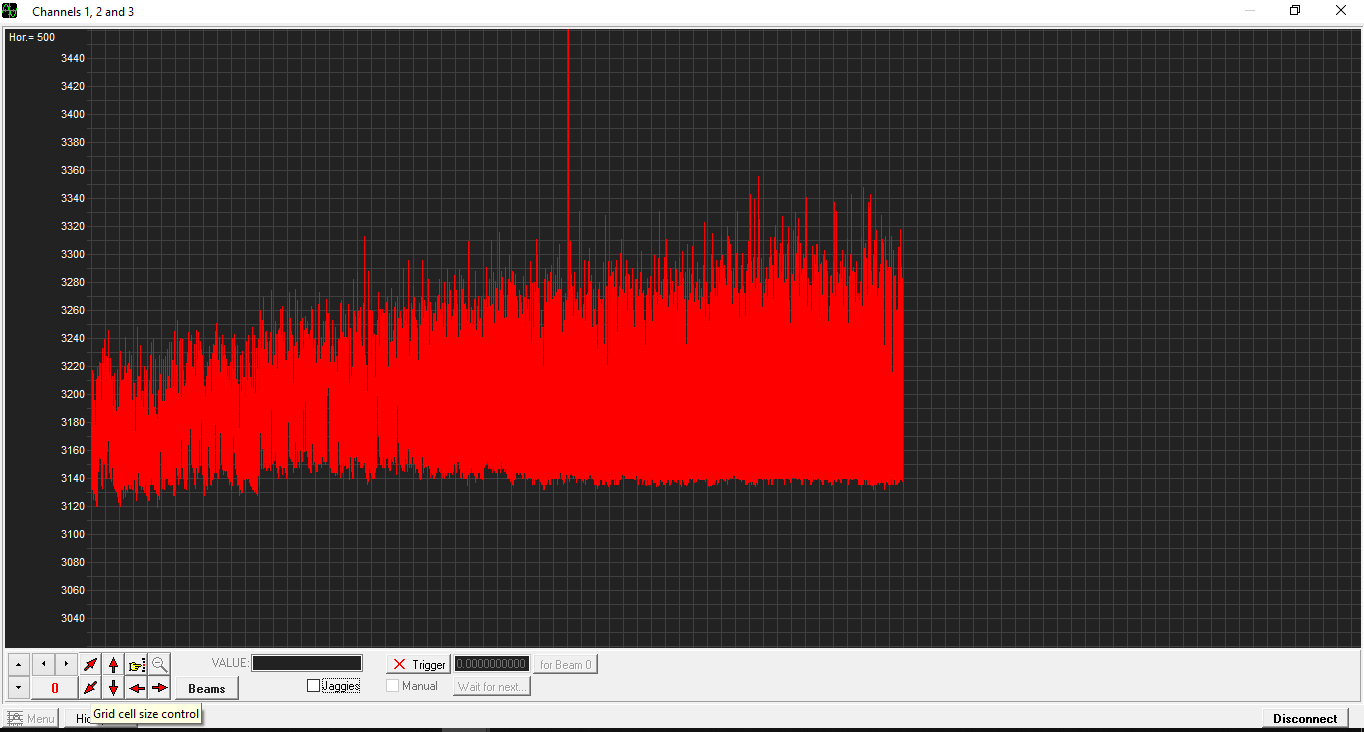Click the small up triangle stepper

point(18,664)
